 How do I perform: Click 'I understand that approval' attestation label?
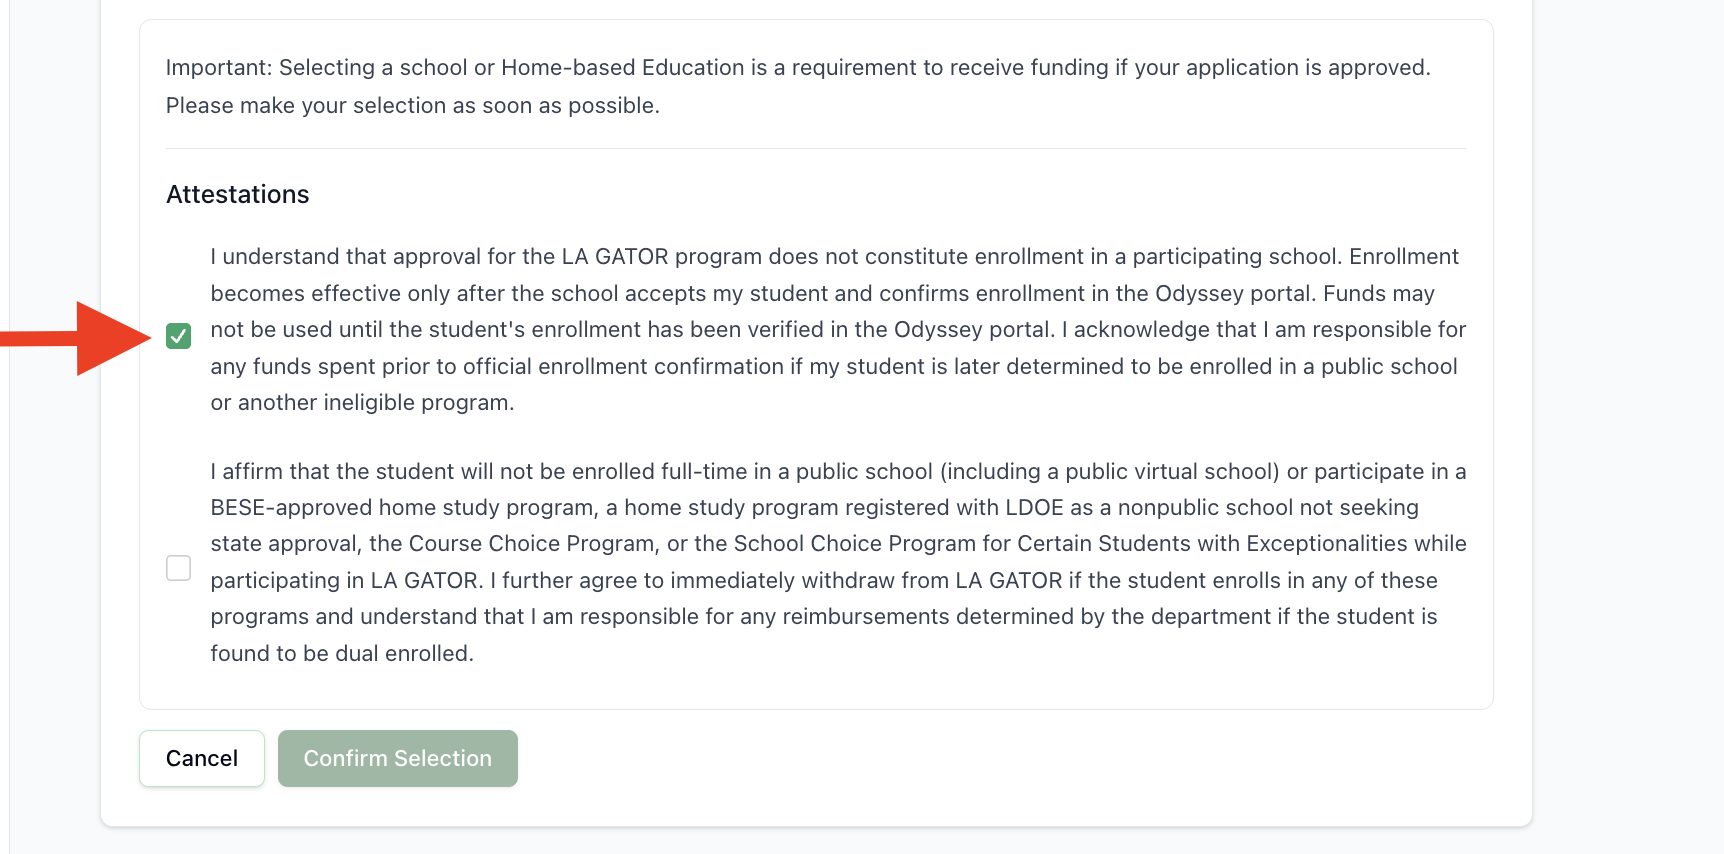[x=834, y=257]
